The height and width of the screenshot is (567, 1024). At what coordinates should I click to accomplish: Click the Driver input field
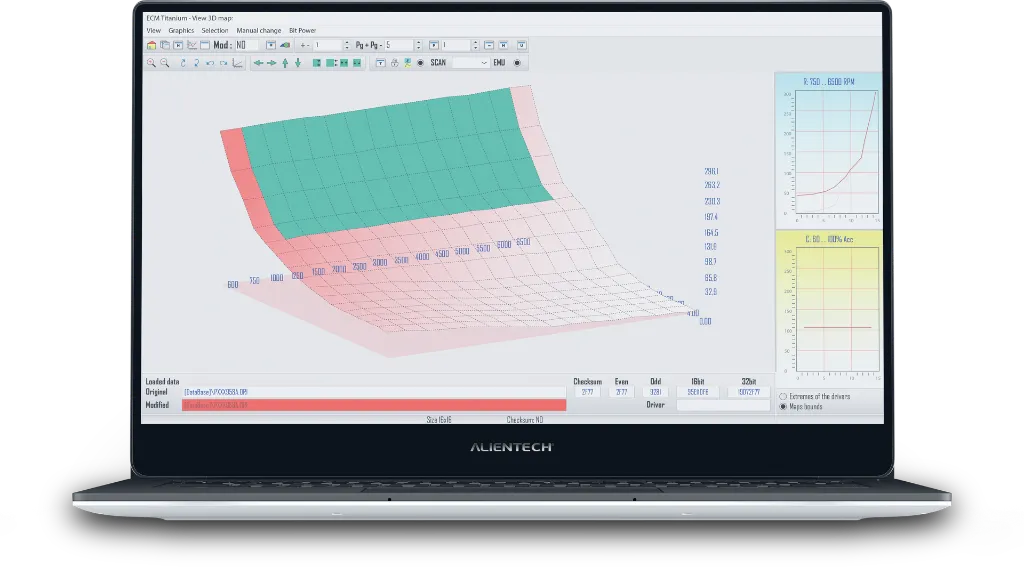[x=709, y=405]
